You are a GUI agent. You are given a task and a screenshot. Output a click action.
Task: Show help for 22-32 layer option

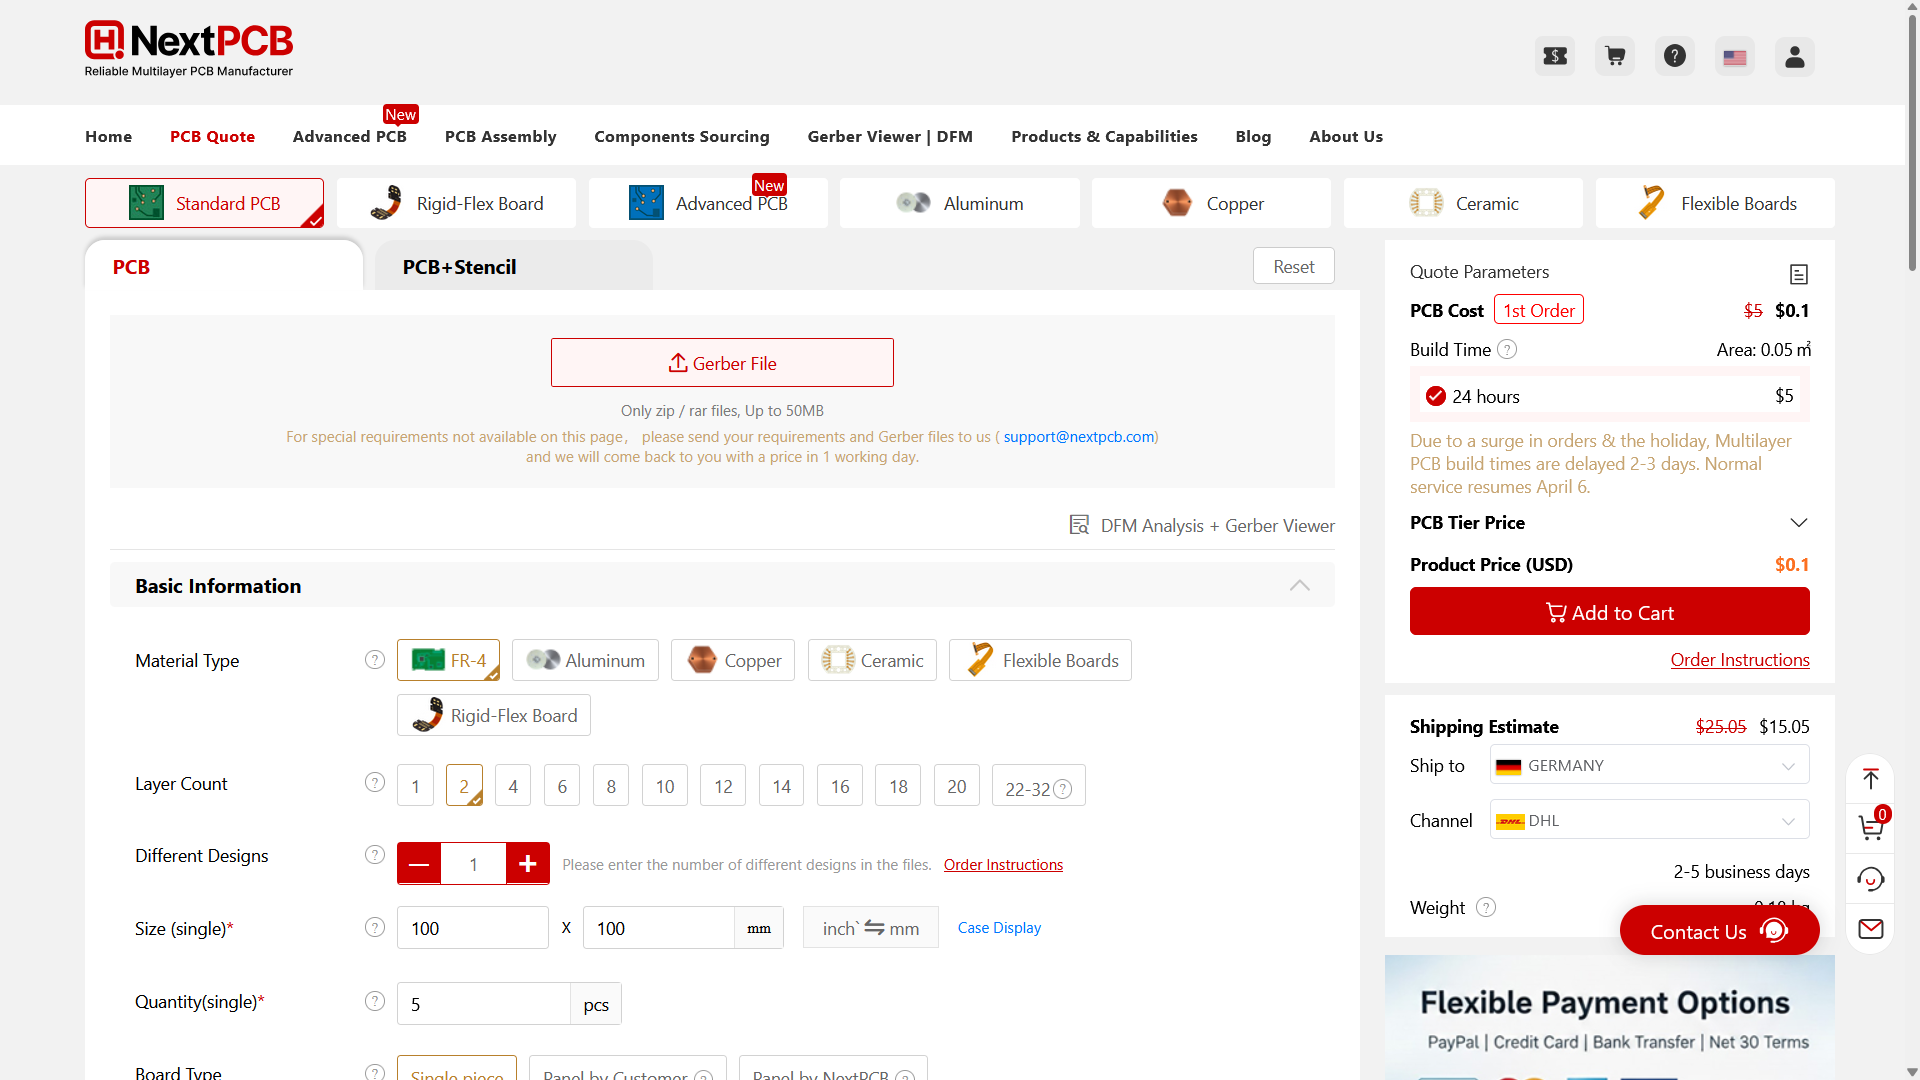(1063, 789)
